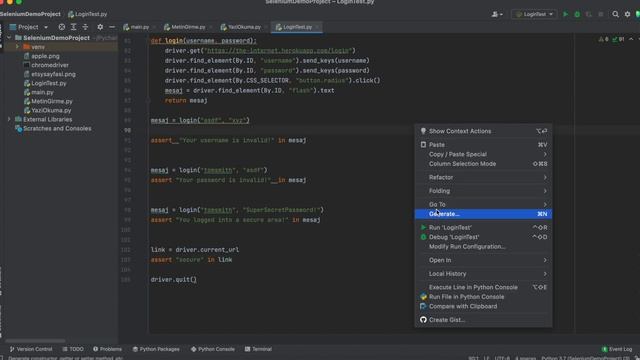The image size is (640, 360).
Task: Close the LoginTest.py editor tab
Action: click(x=317, y=27)
